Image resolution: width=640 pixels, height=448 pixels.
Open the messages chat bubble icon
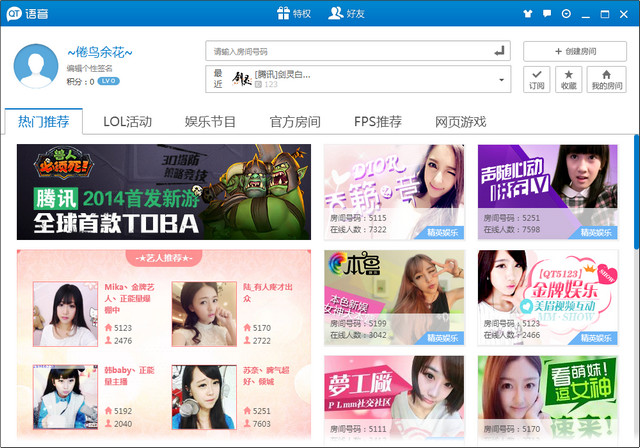coord(547,13)
